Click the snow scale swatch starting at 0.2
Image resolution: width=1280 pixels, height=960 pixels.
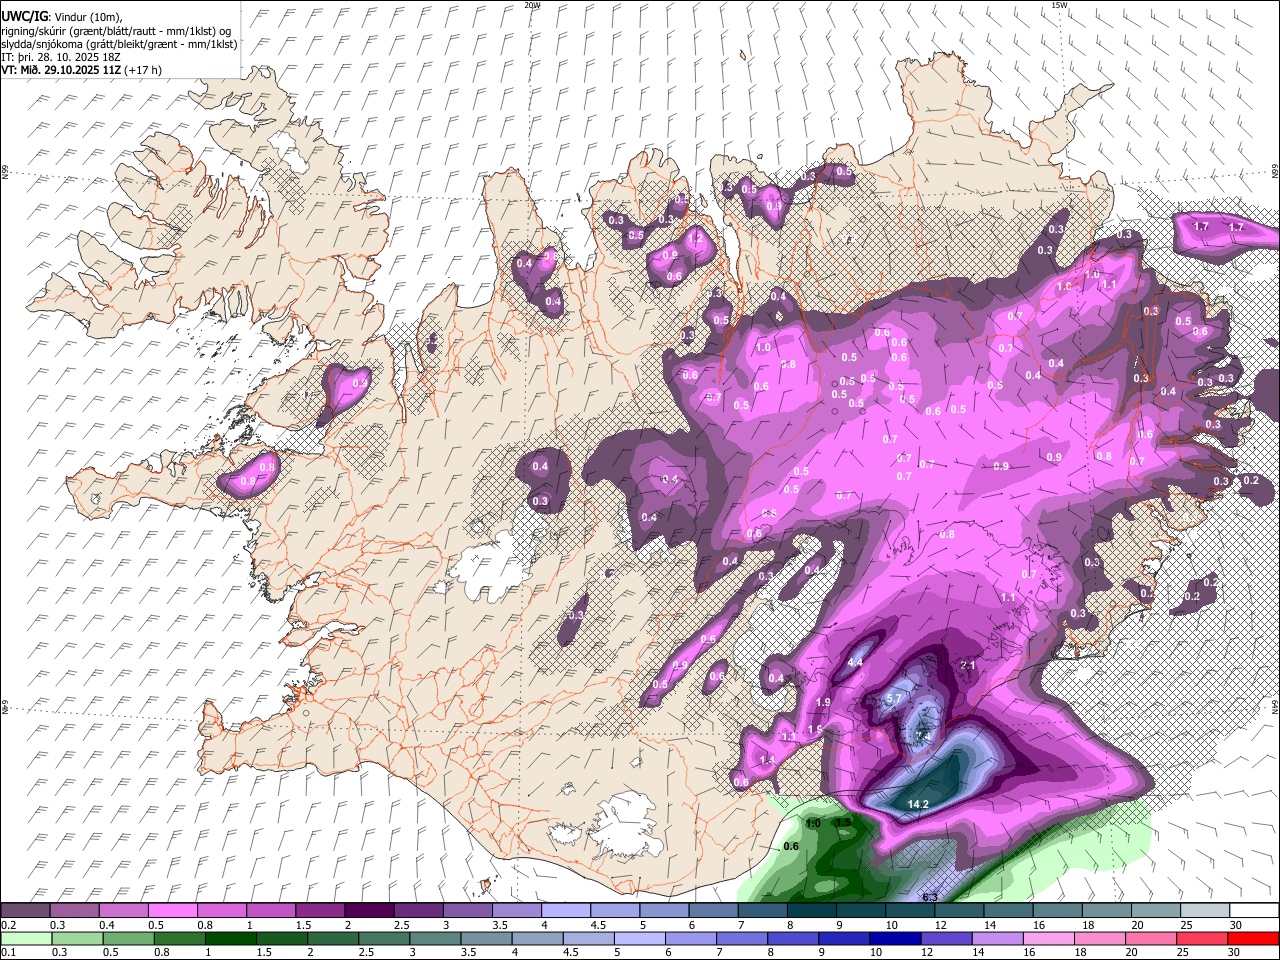[x=25, y=911]
